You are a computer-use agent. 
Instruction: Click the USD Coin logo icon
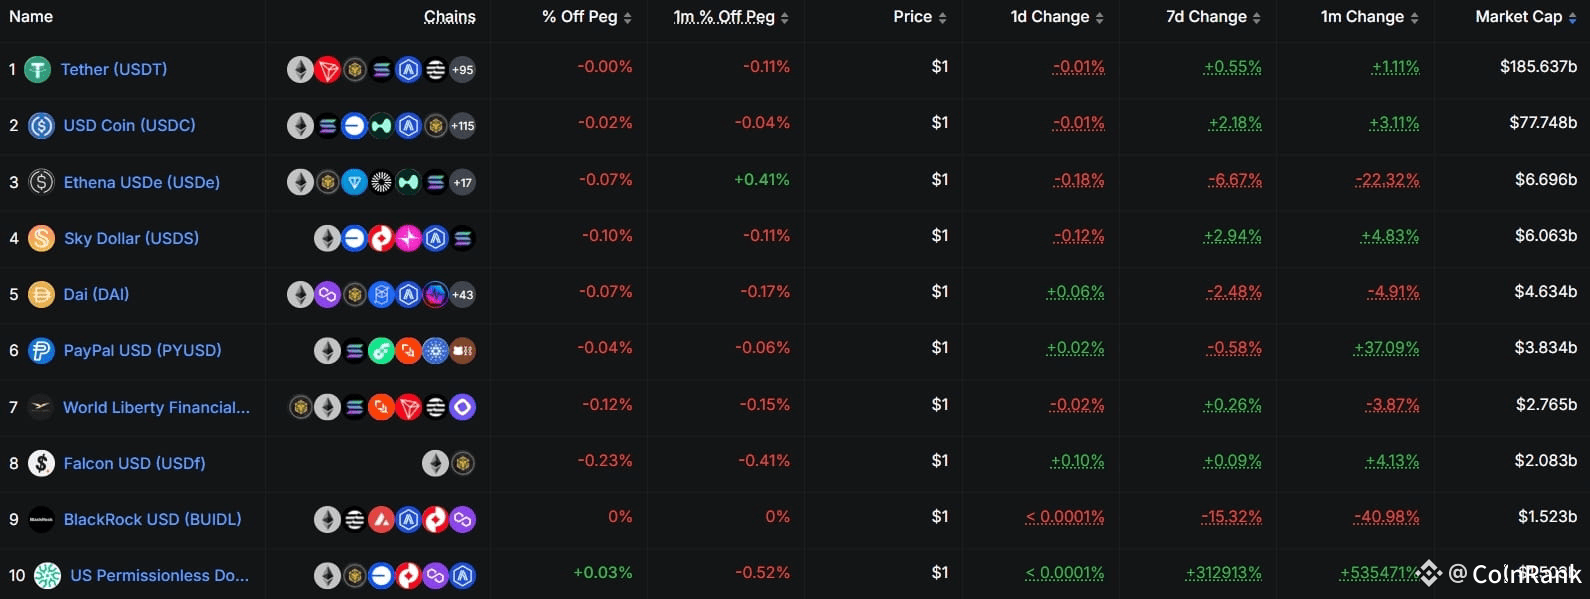click(x=41, y=126)
